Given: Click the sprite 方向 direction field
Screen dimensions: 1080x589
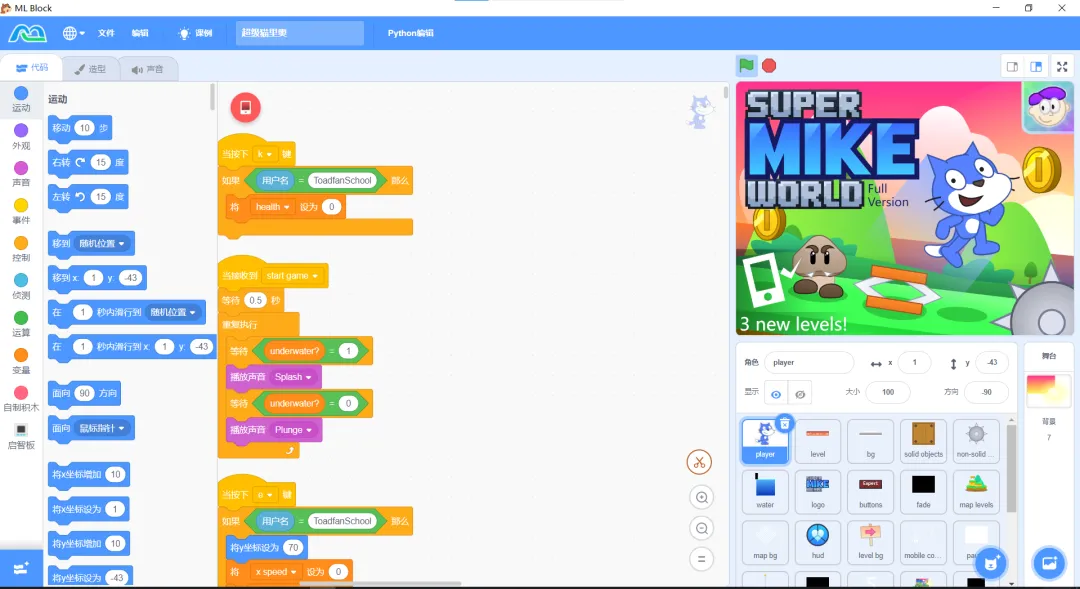Looking at the screenshot, I should tap(986, 392).
